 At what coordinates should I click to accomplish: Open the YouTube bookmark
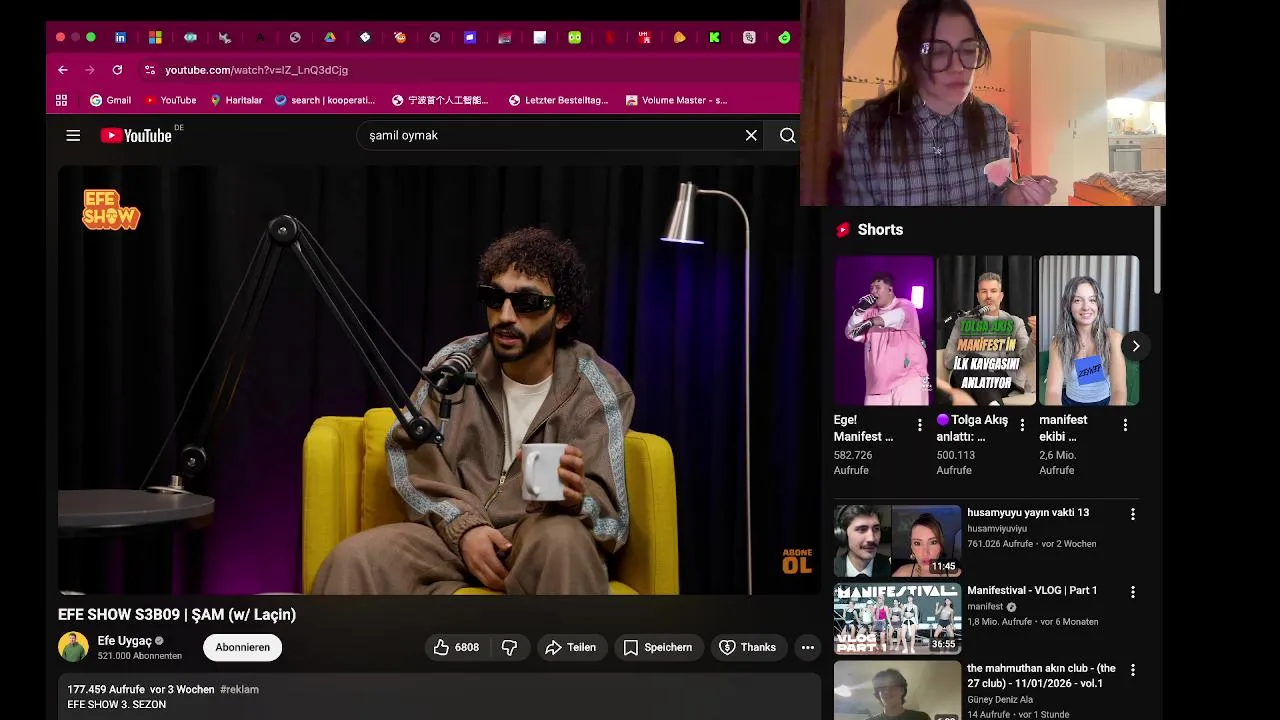click(170, 100)
